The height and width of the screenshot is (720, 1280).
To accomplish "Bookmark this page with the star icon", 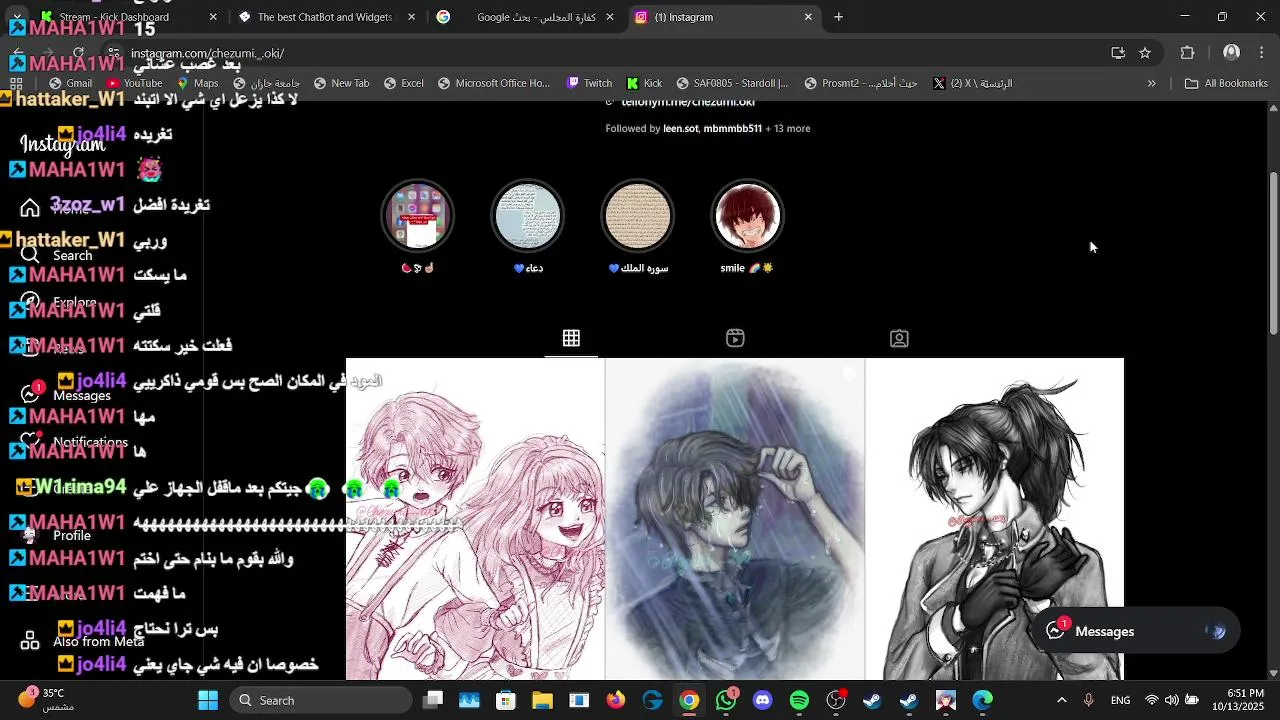I will (1145, 53).
